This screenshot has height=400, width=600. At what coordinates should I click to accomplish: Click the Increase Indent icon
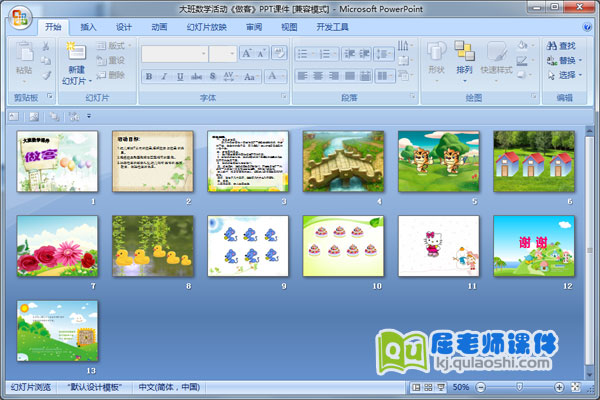click(365, 54)
